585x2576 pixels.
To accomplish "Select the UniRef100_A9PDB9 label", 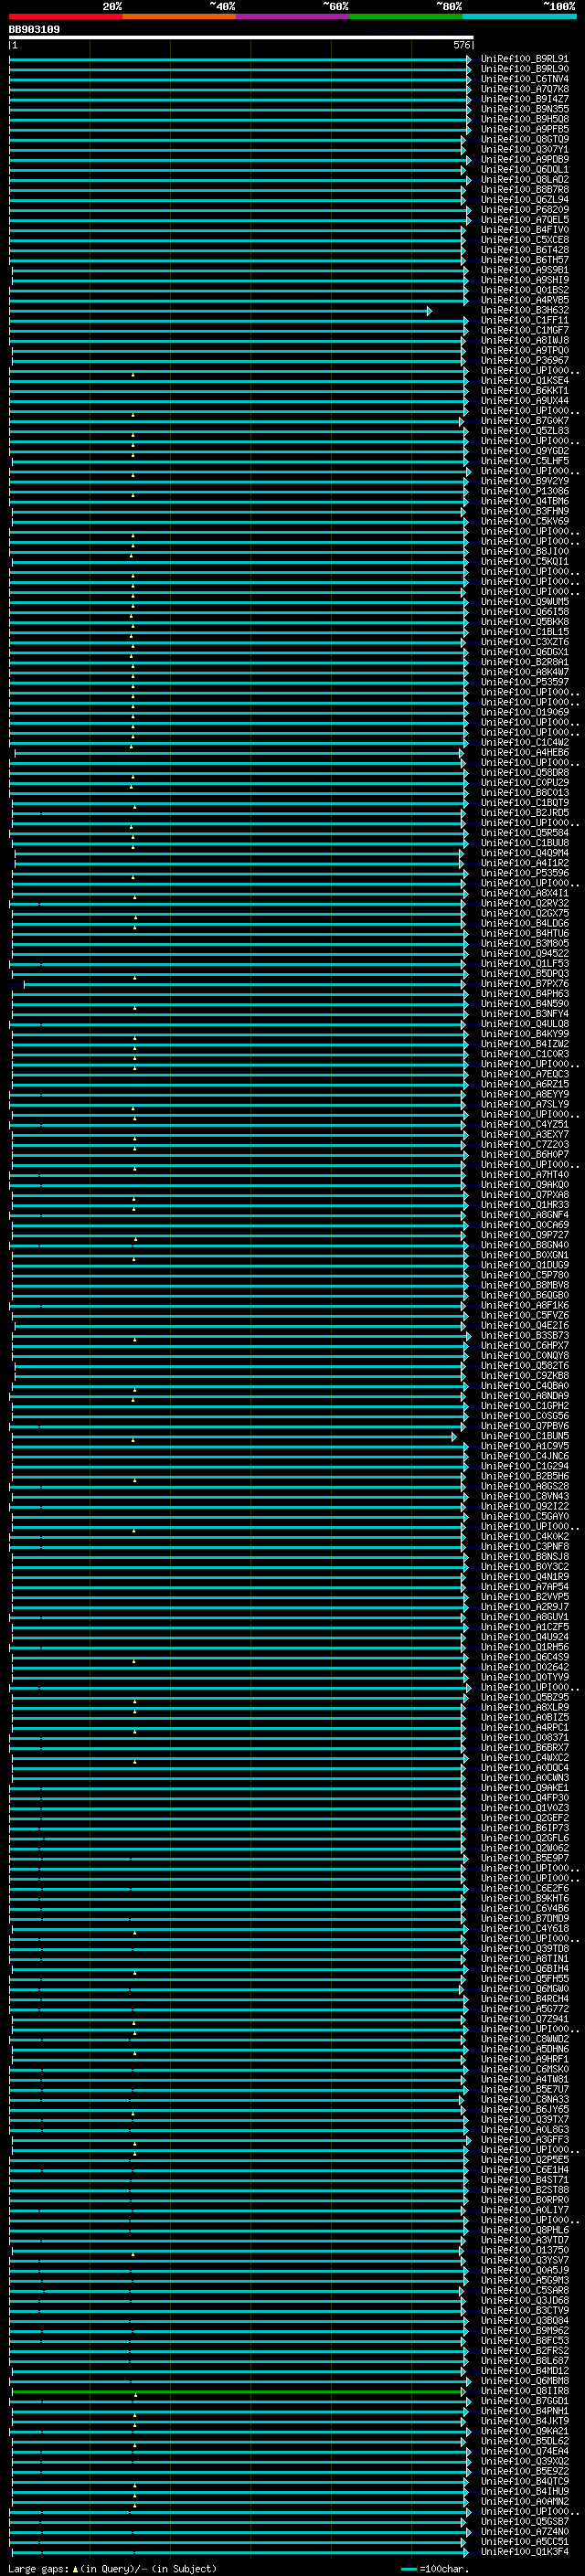I will click(x=524, y=159).
